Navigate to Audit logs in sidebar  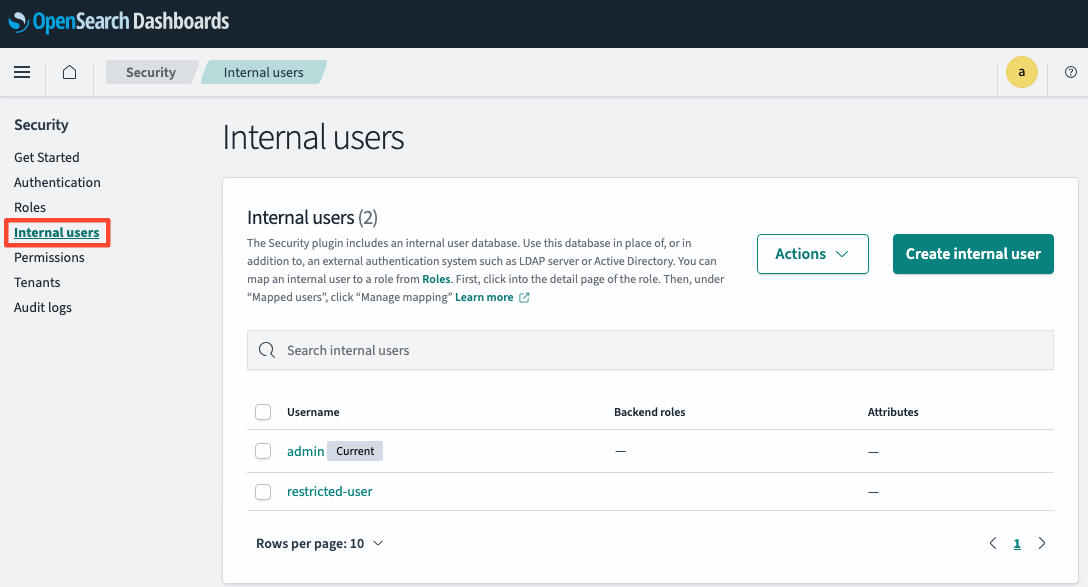coord(43,307)
